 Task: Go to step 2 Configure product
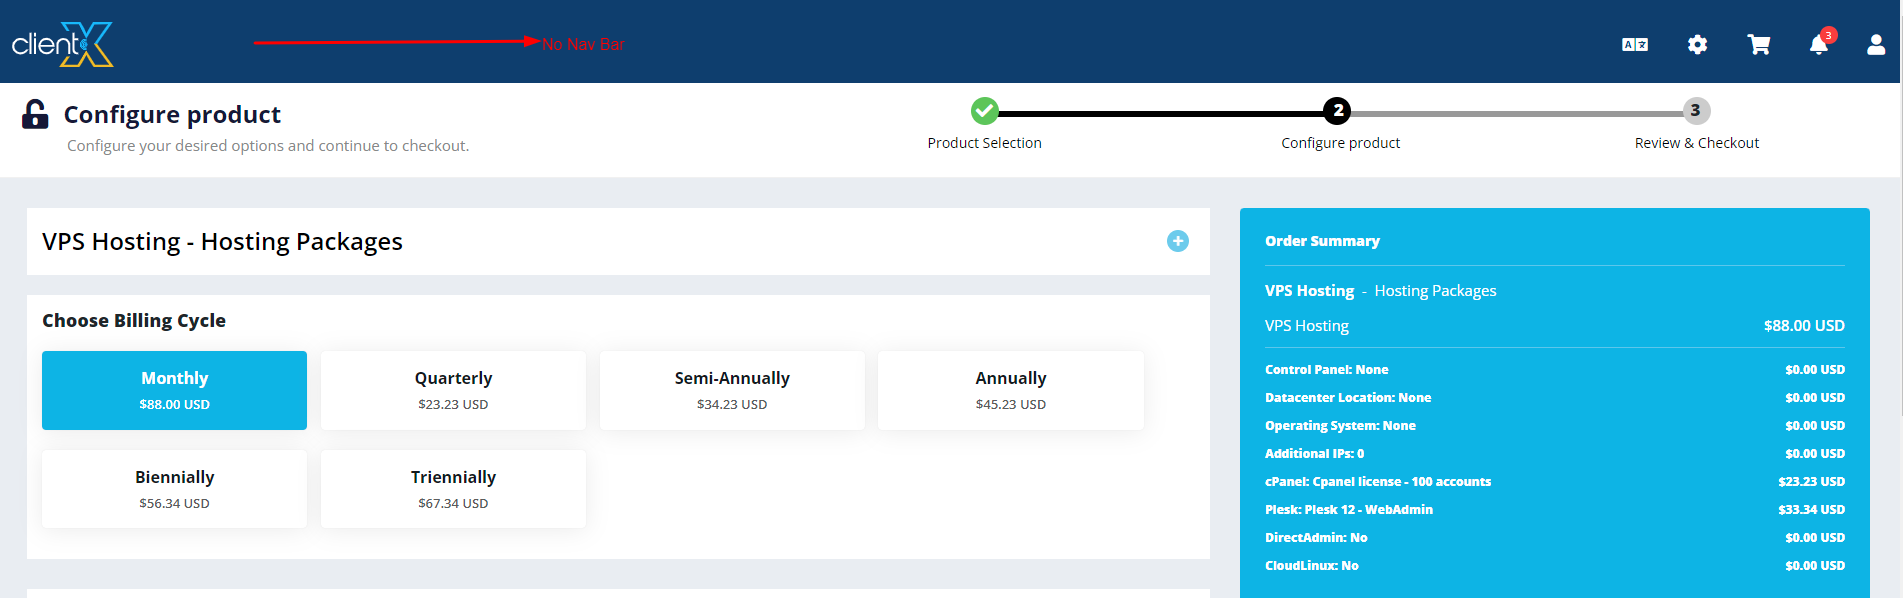[x=1337, y=111]
